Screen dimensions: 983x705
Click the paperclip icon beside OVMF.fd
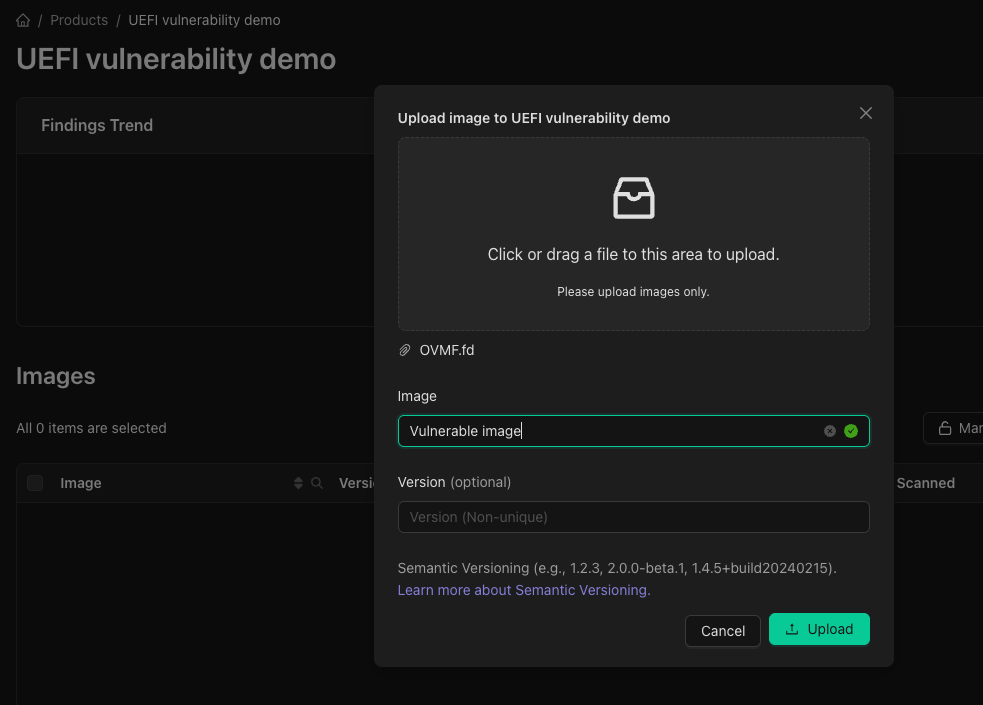404,350
